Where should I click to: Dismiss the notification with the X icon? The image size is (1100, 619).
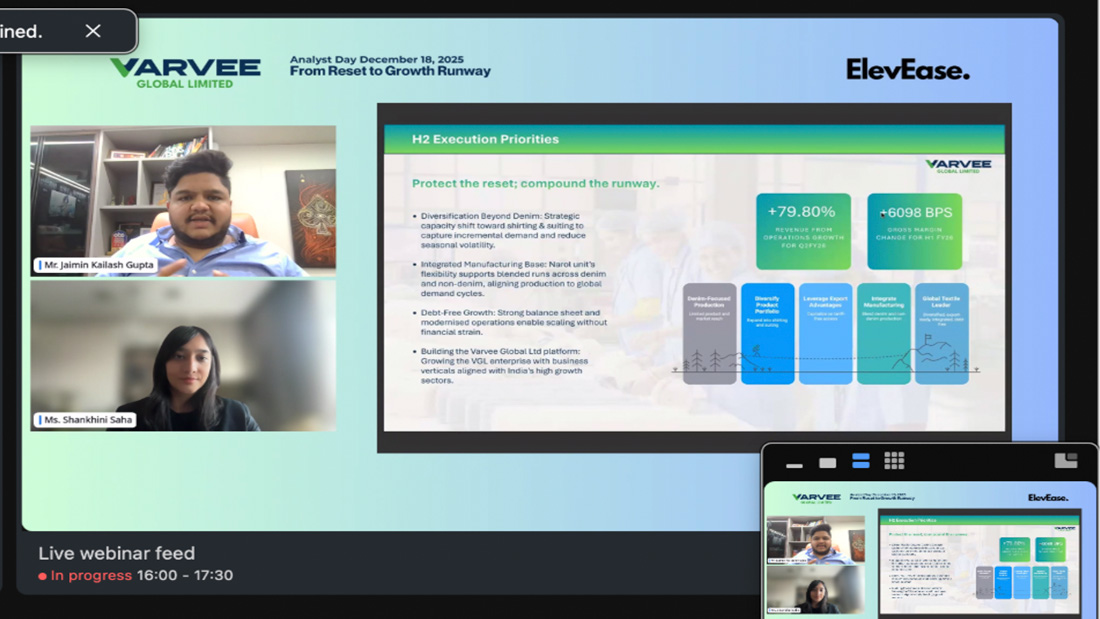(93, 31)
